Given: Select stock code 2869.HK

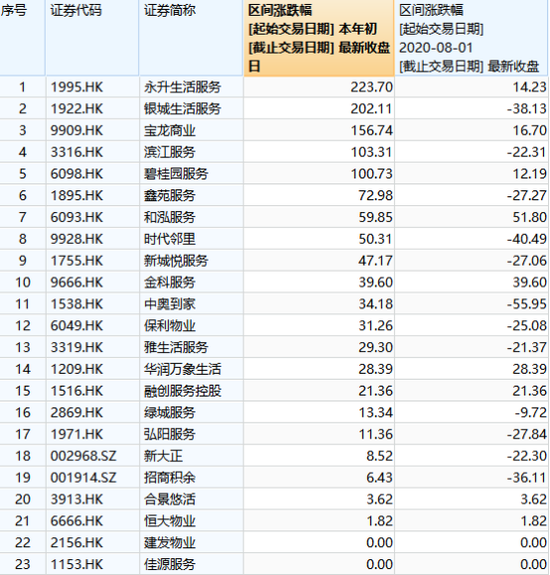Looking at the screenshot, I should (x=77, y=412).
